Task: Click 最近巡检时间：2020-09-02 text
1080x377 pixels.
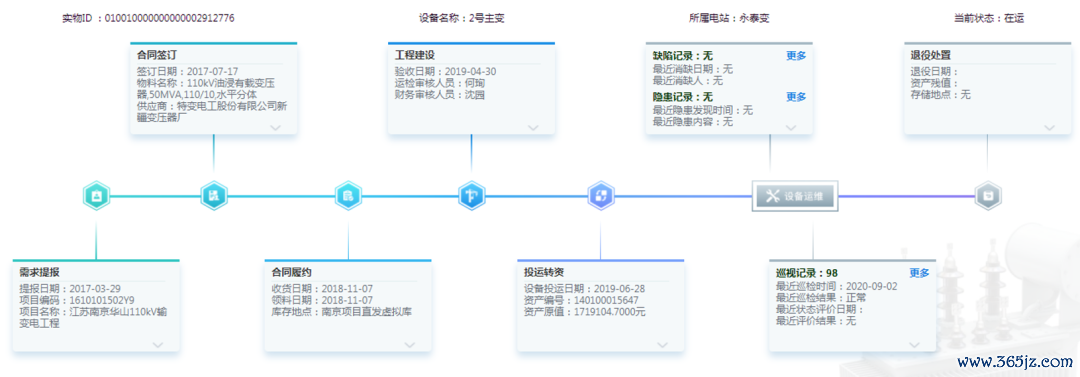Action: [837, 287]
